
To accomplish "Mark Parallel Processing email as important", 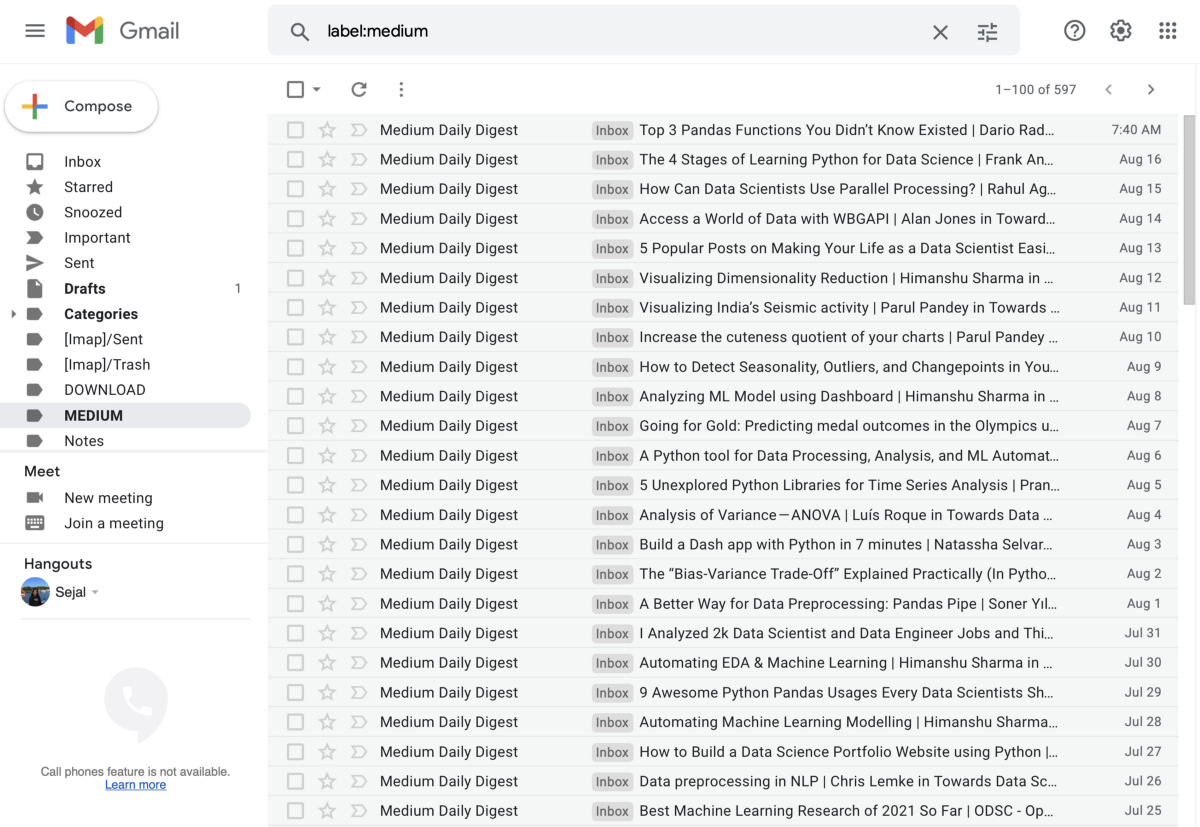I will [x=358, y=189].
